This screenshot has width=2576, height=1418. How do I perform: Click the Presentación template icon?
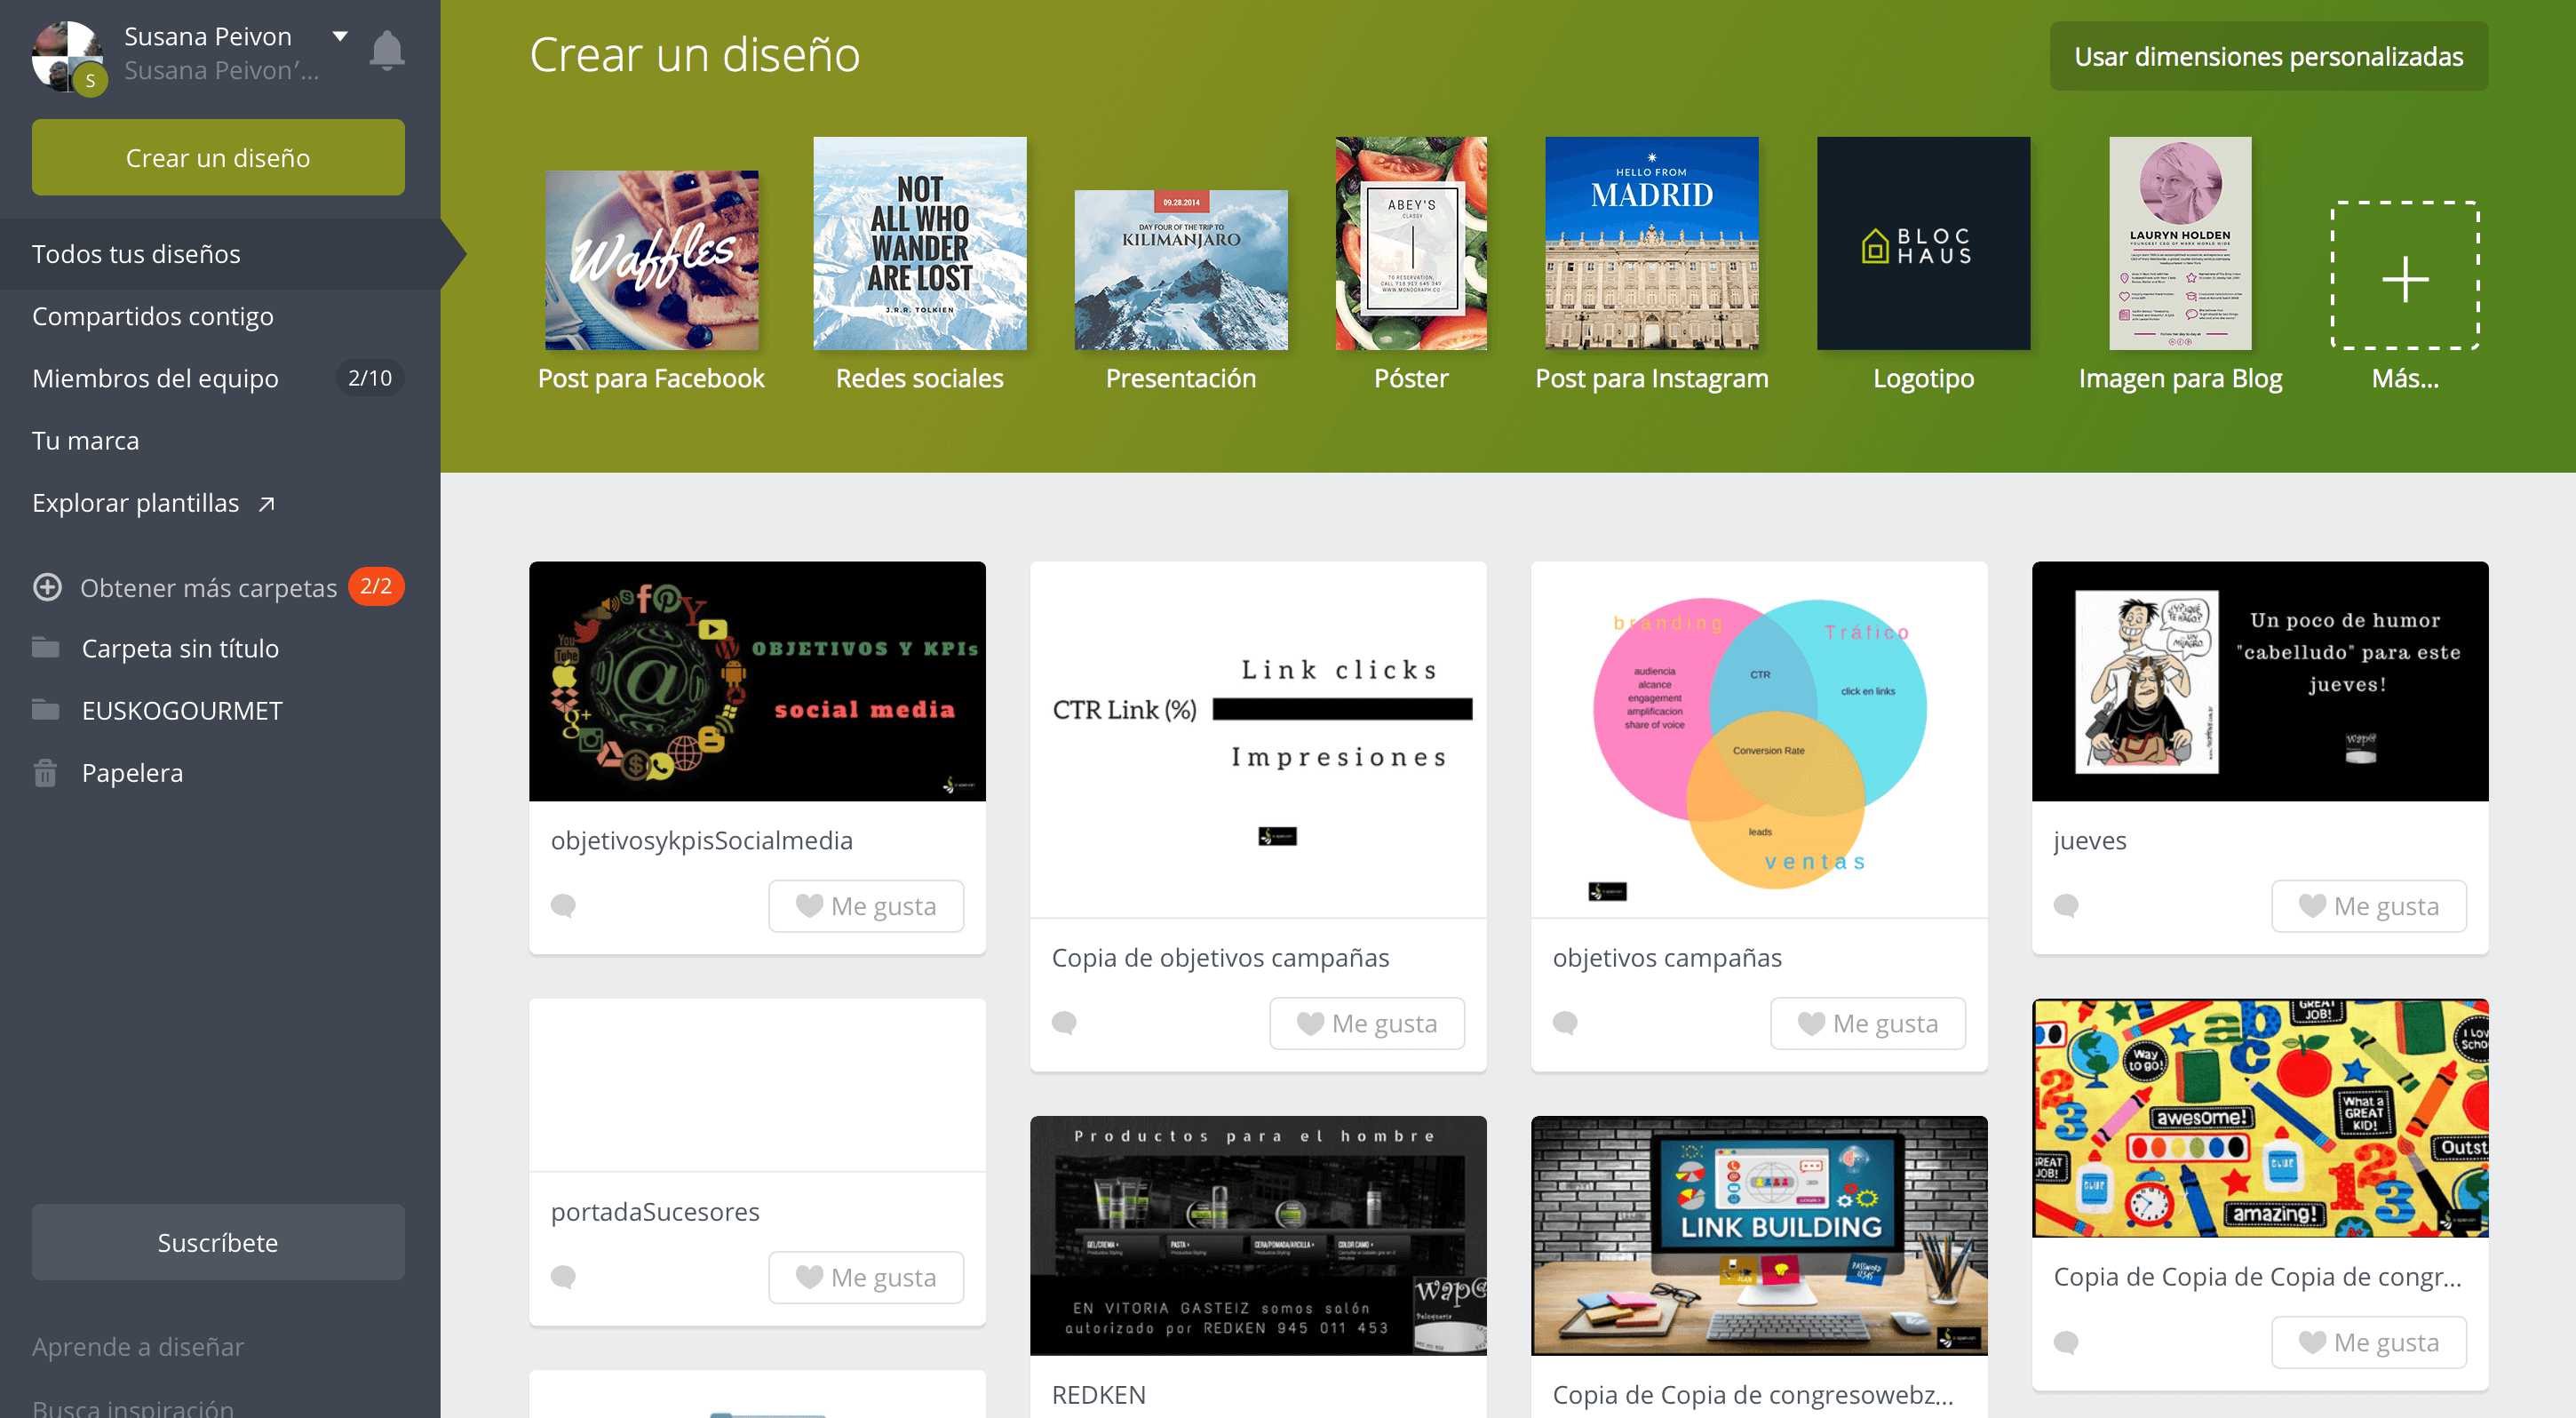[x=1181, y=262]
